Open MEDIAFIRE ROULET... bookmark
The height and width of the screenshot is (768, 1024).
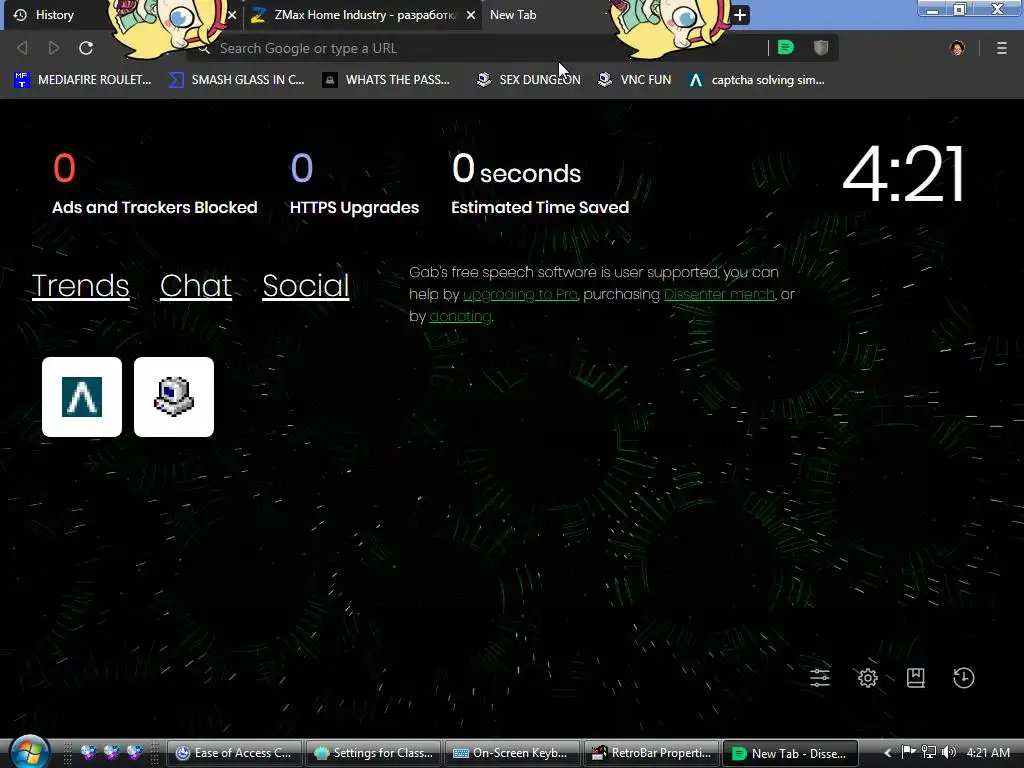tap(83, 80)
